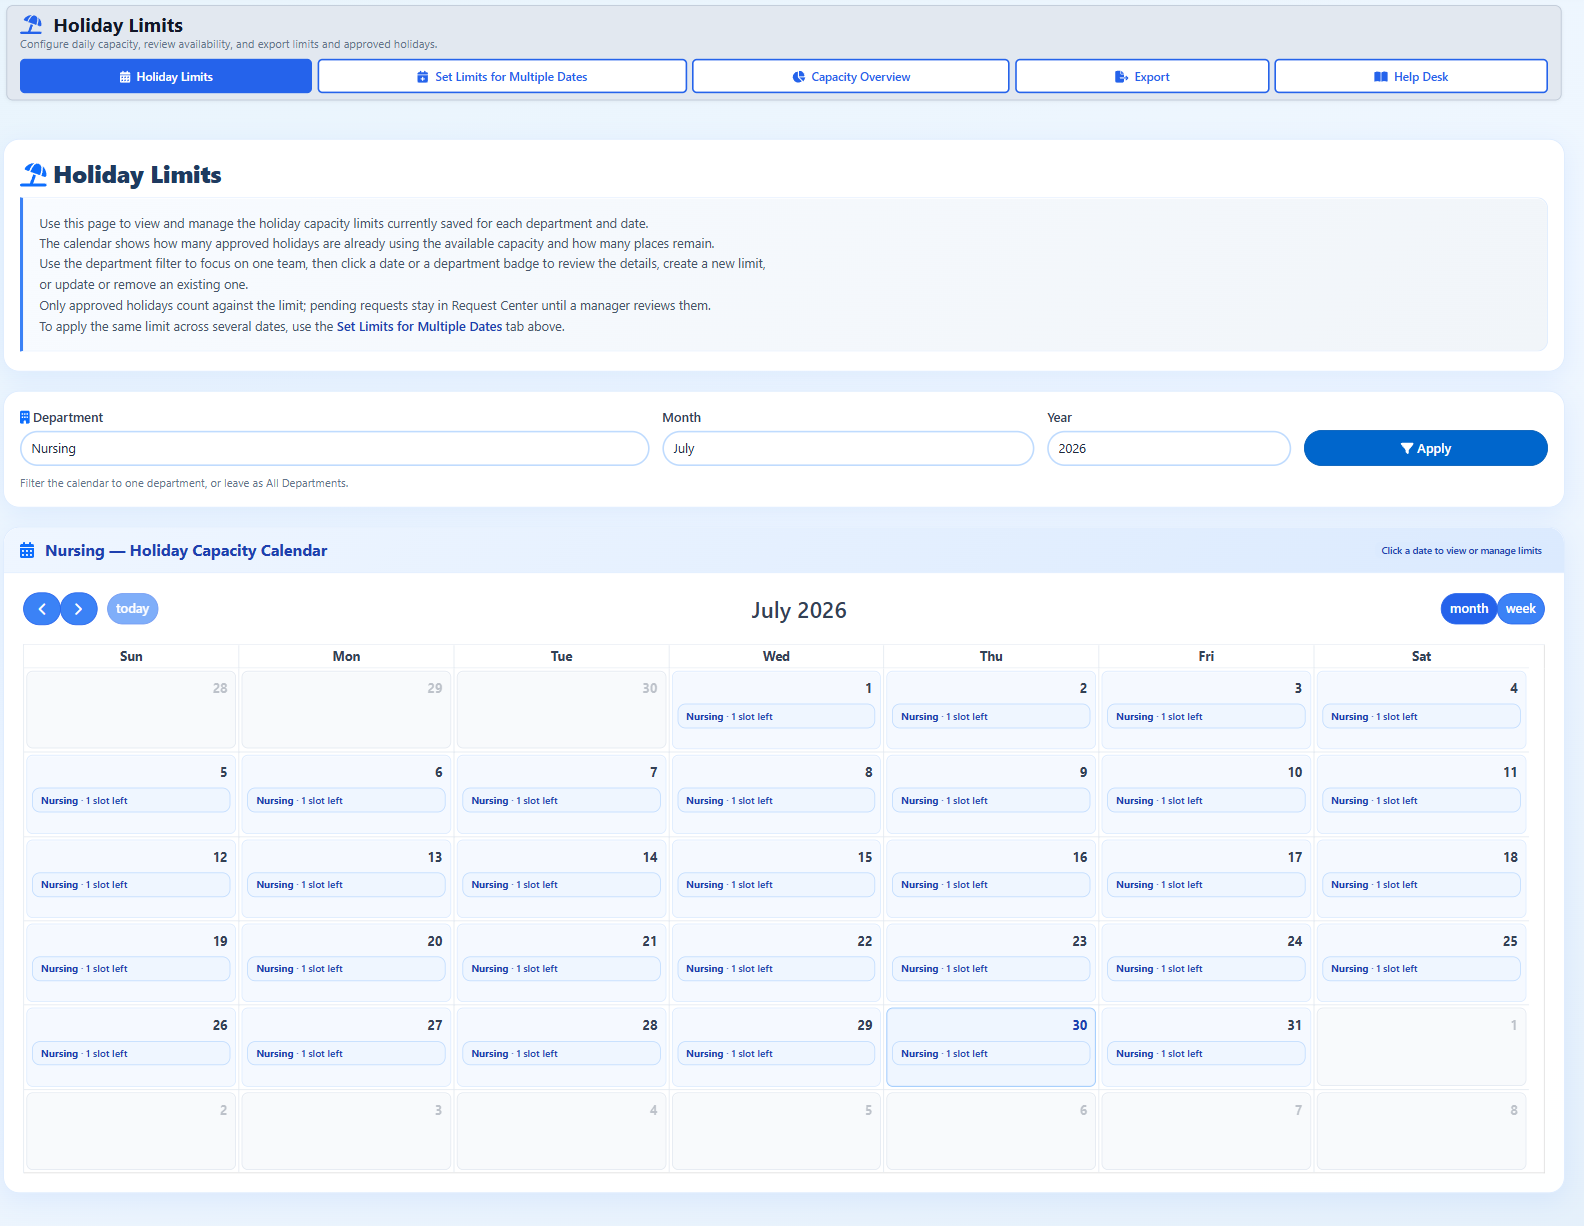Viewport: 1584px width, 1226px height.
Task: Open the Year dropdown showing 2026
Action: (x=1169, y=448)
